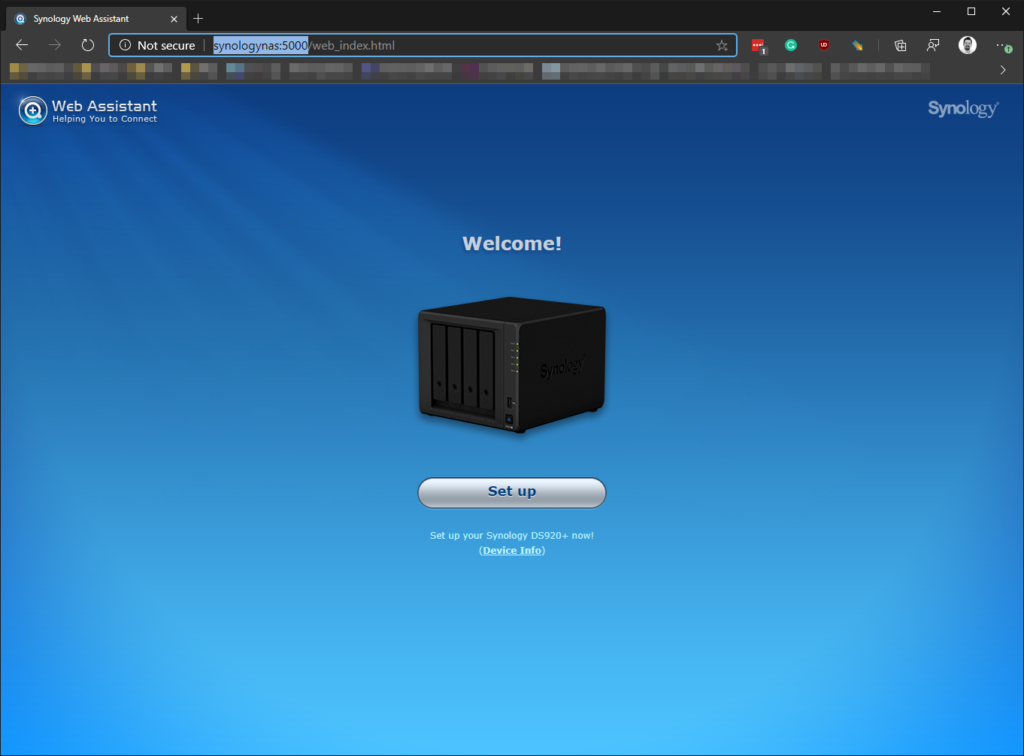Reload the page with refresh icon

pos(88,45)
